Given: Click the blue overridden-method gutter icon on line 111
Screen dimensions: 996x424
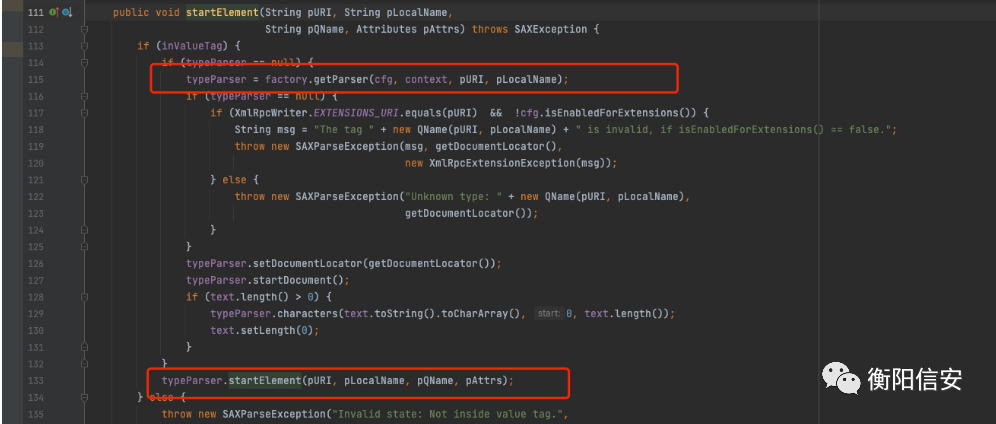Looking at the screenshot, I should coord(67,13).
